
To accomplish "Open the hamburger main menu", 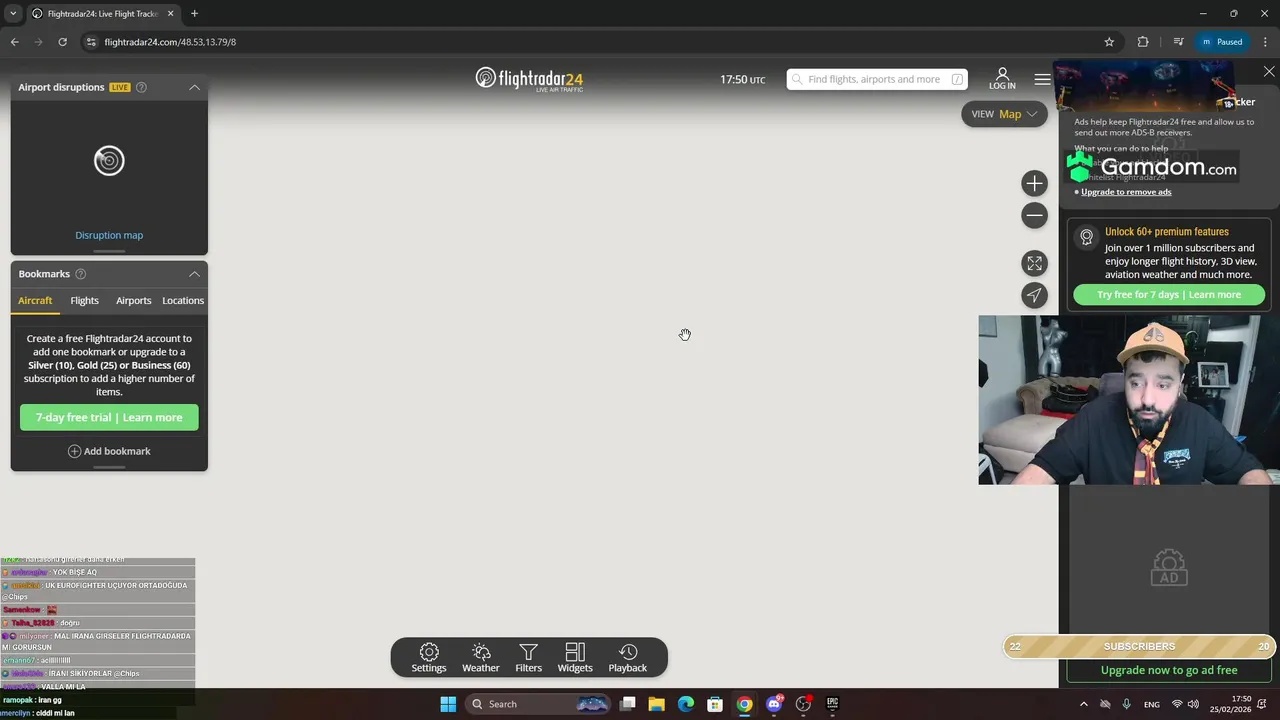I will [1042, 79].
